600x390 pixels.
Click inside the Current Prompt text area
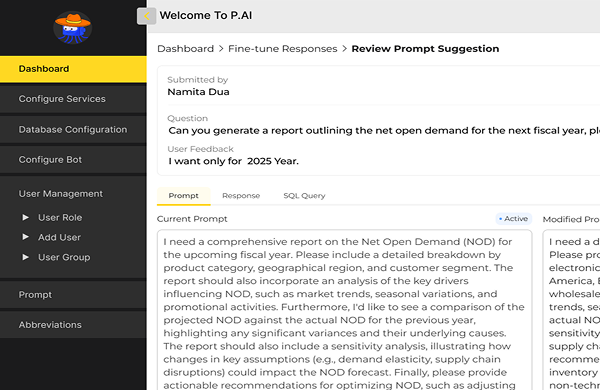[x=344, y=310]
